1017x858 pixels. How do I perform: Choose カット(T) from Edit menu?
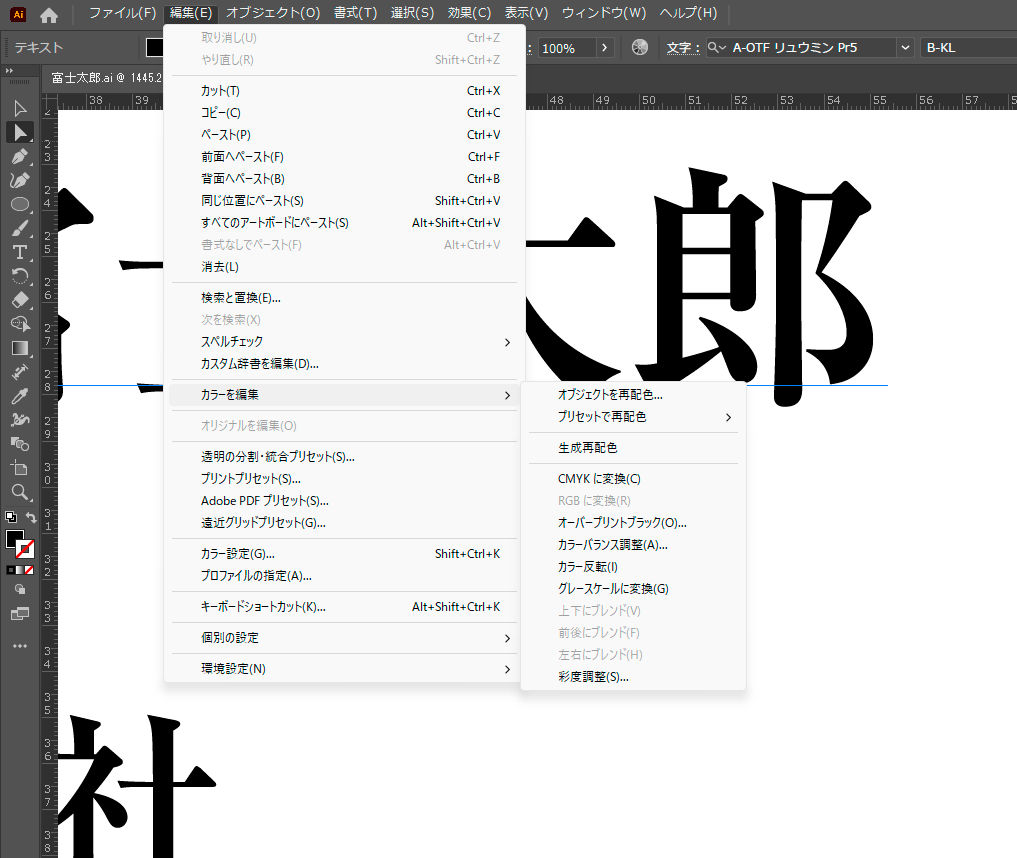coord(344,91)
